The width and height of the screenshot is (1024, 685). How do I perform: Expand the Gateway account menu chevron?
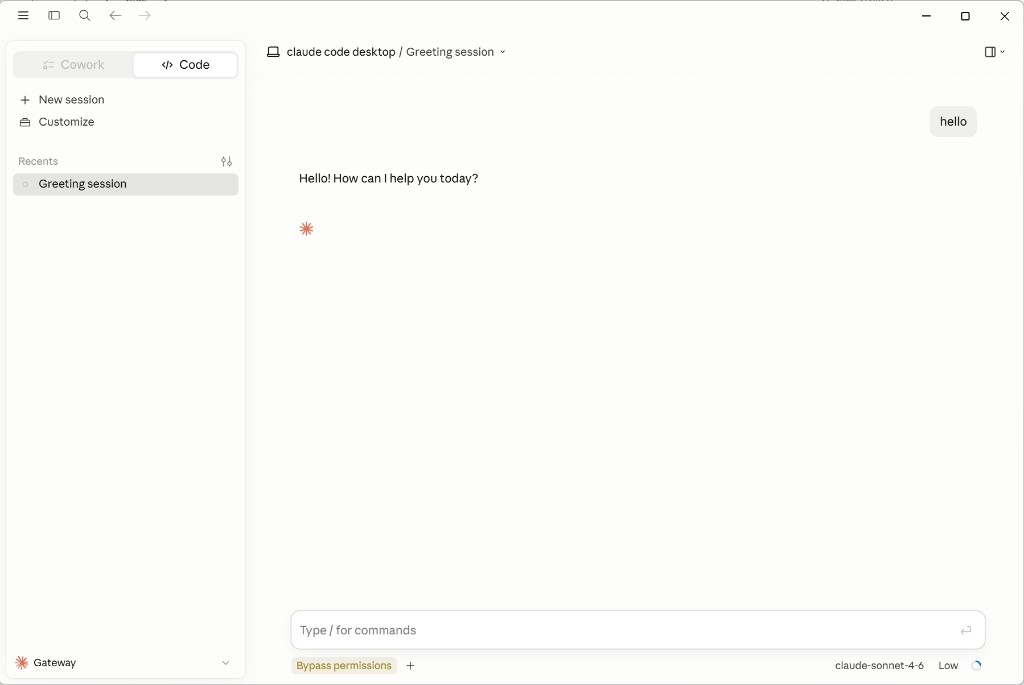click(225, 663)
